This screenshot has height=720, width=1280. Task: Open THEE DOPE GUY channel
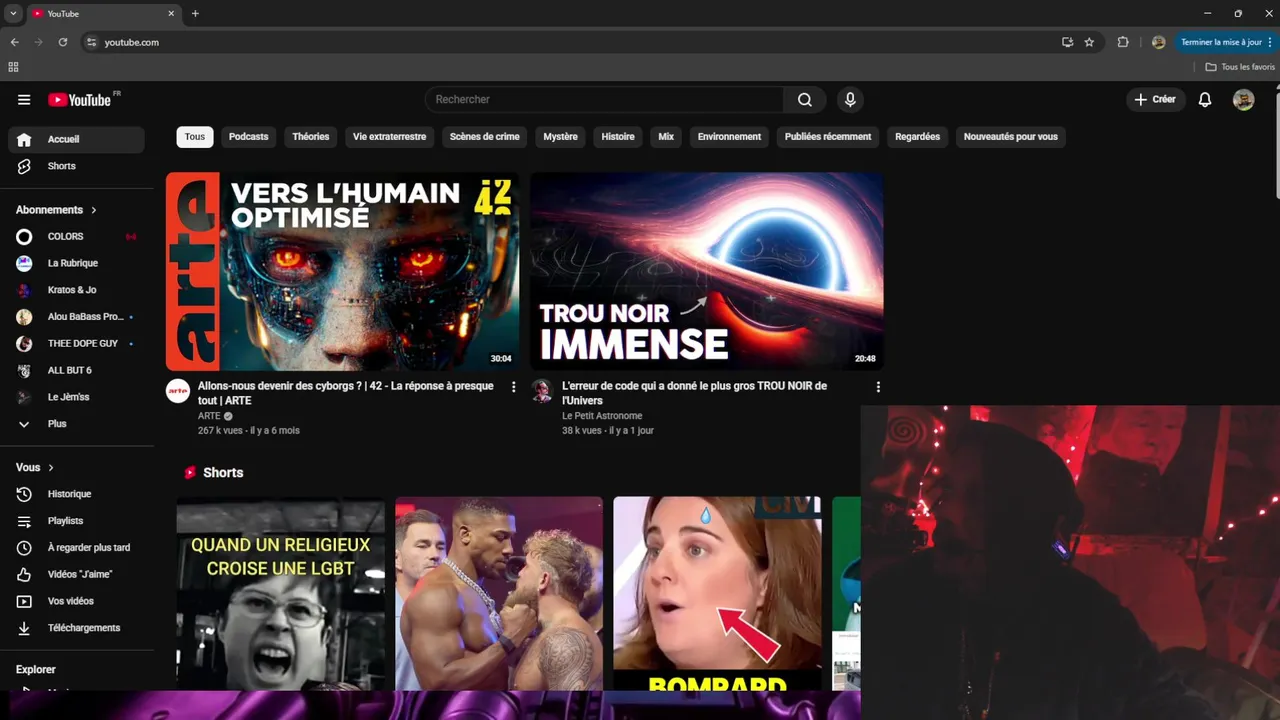(76, 344)
